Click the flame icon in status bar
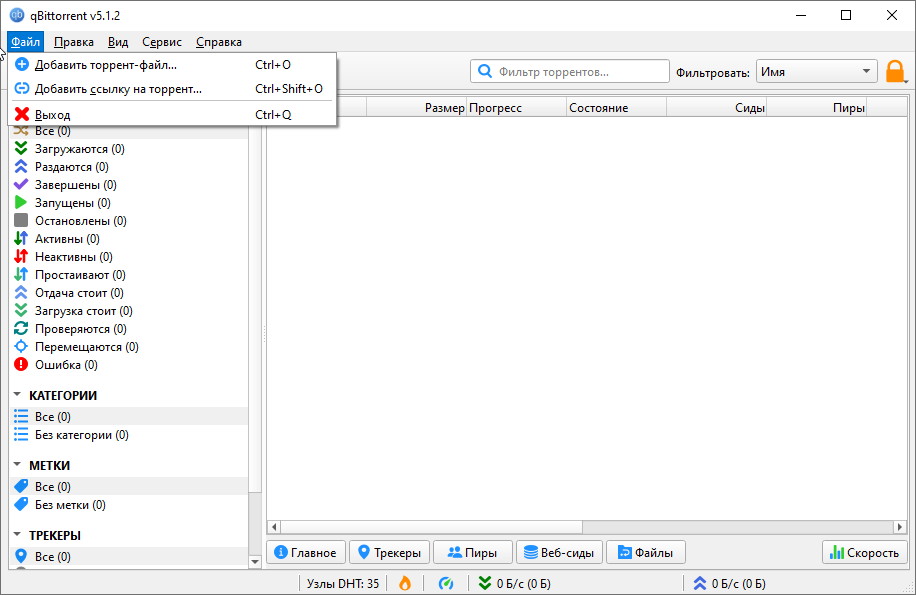 405,583
